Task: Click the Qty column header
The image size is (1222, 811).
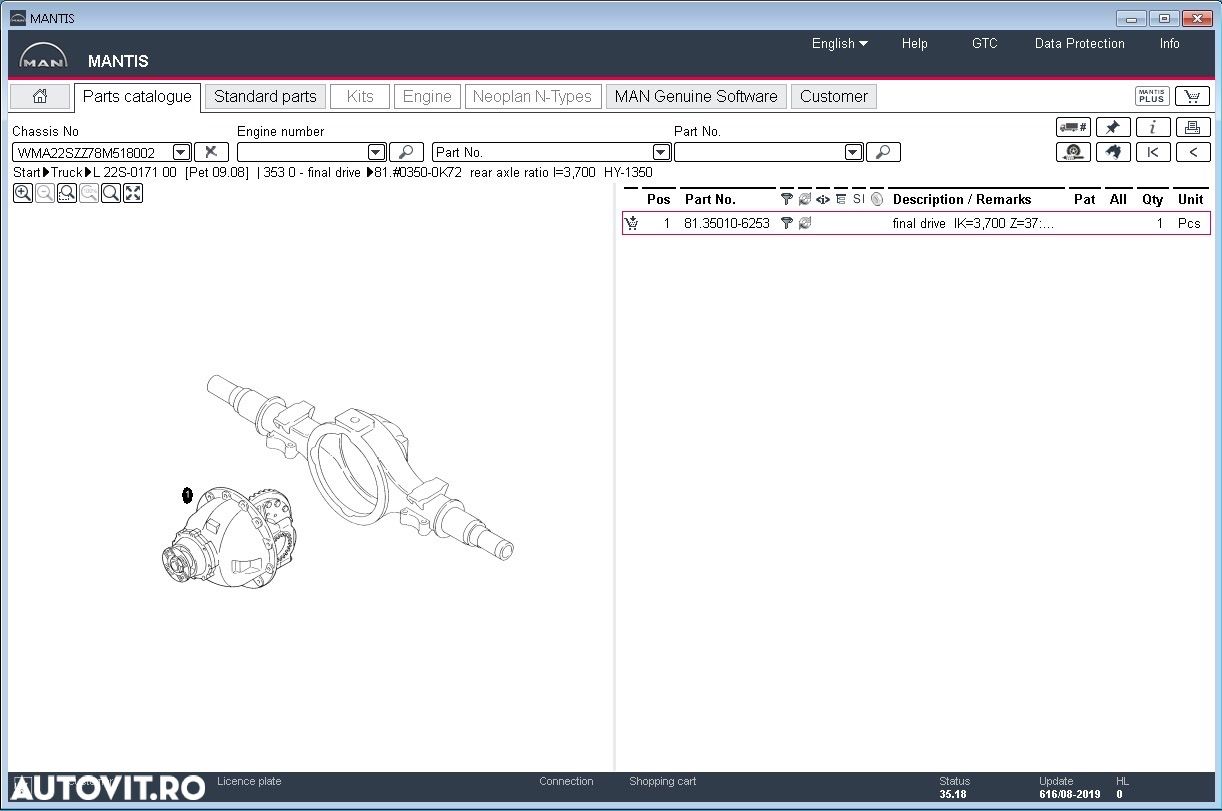Action: coord(1153,199)
